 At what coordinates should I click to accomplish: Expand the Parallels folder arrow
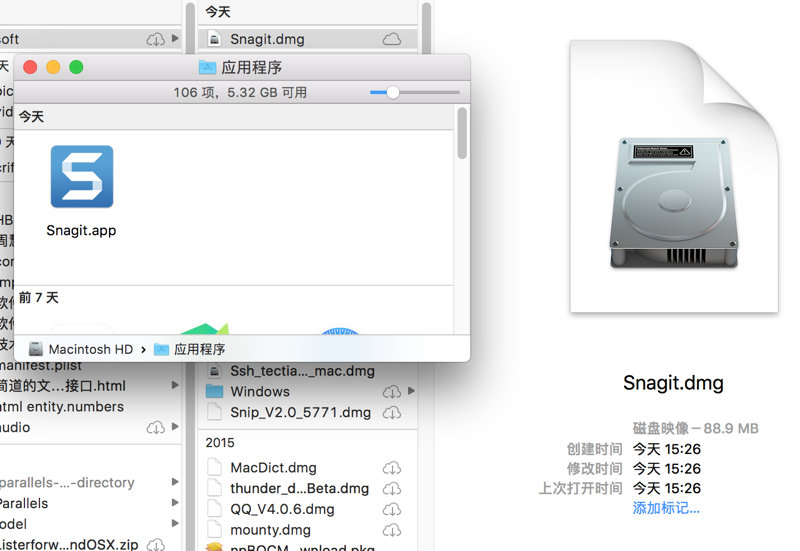(175, 503)
